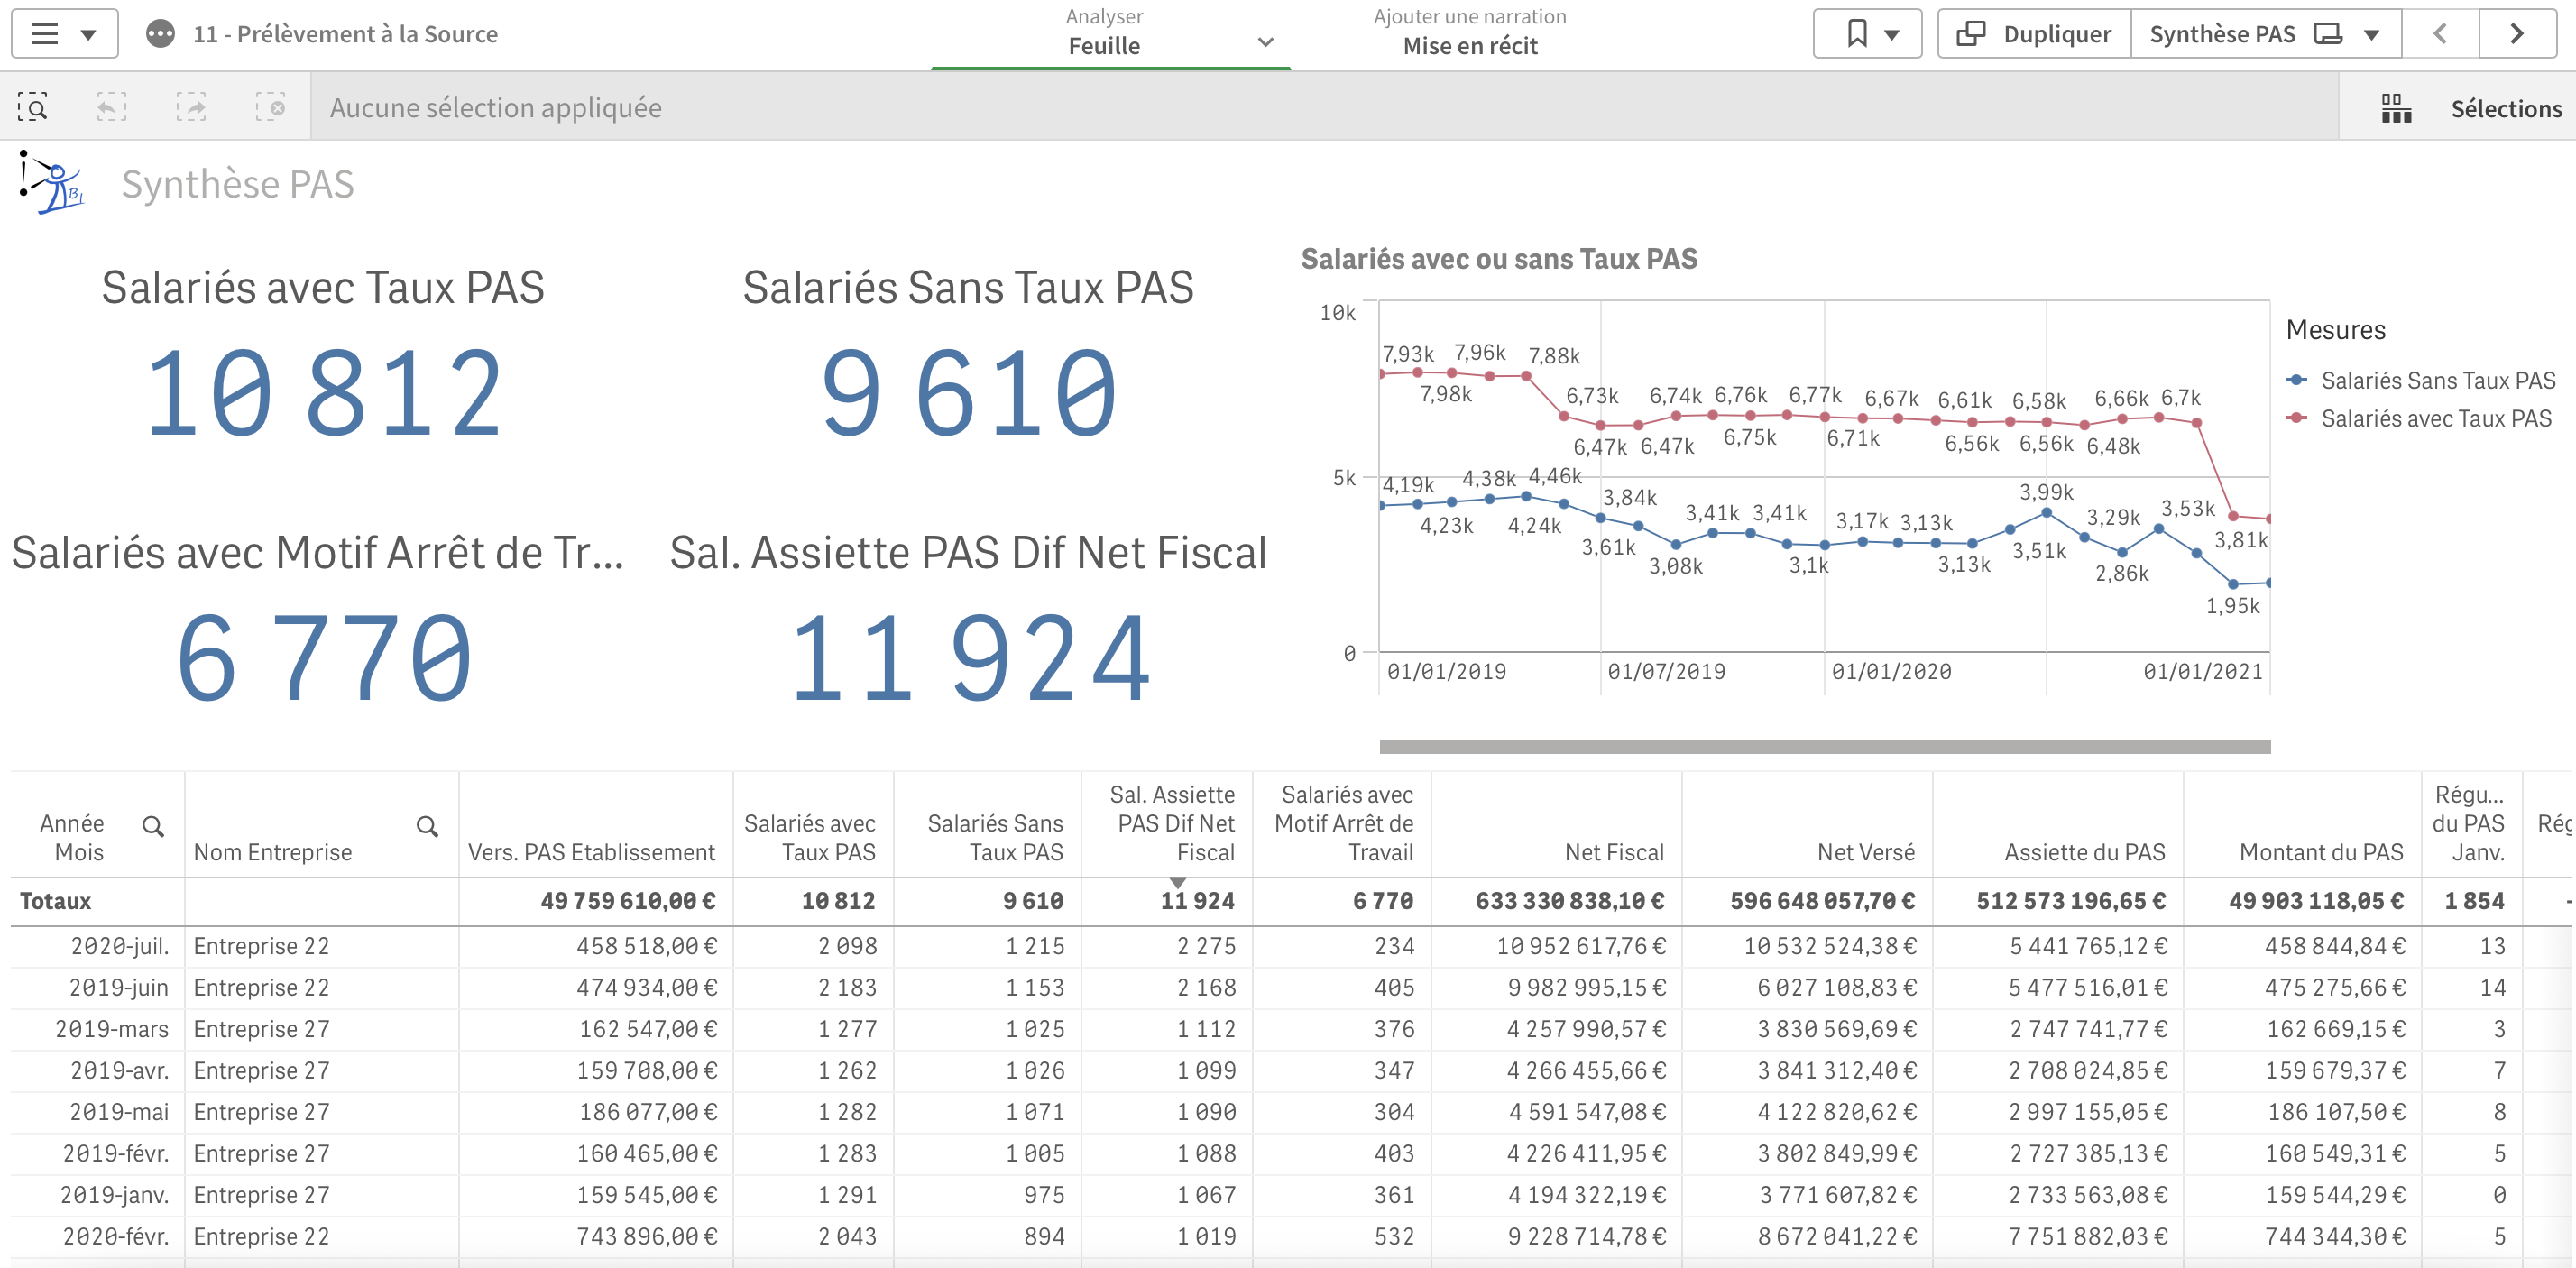The height and width of the screenshot is (1268, 2576).
Task: Click the step forward selection icon
Action: coord(191,107)
